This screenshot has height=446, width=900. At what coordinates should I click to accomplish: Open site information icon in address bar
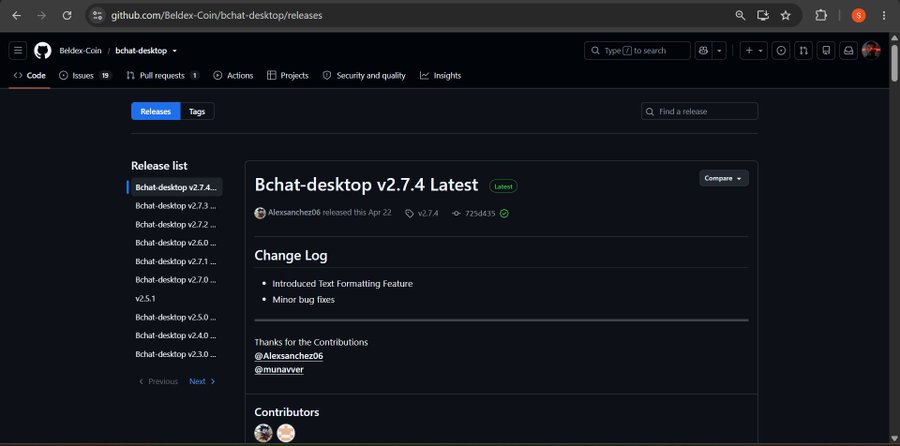coord(98,15)
